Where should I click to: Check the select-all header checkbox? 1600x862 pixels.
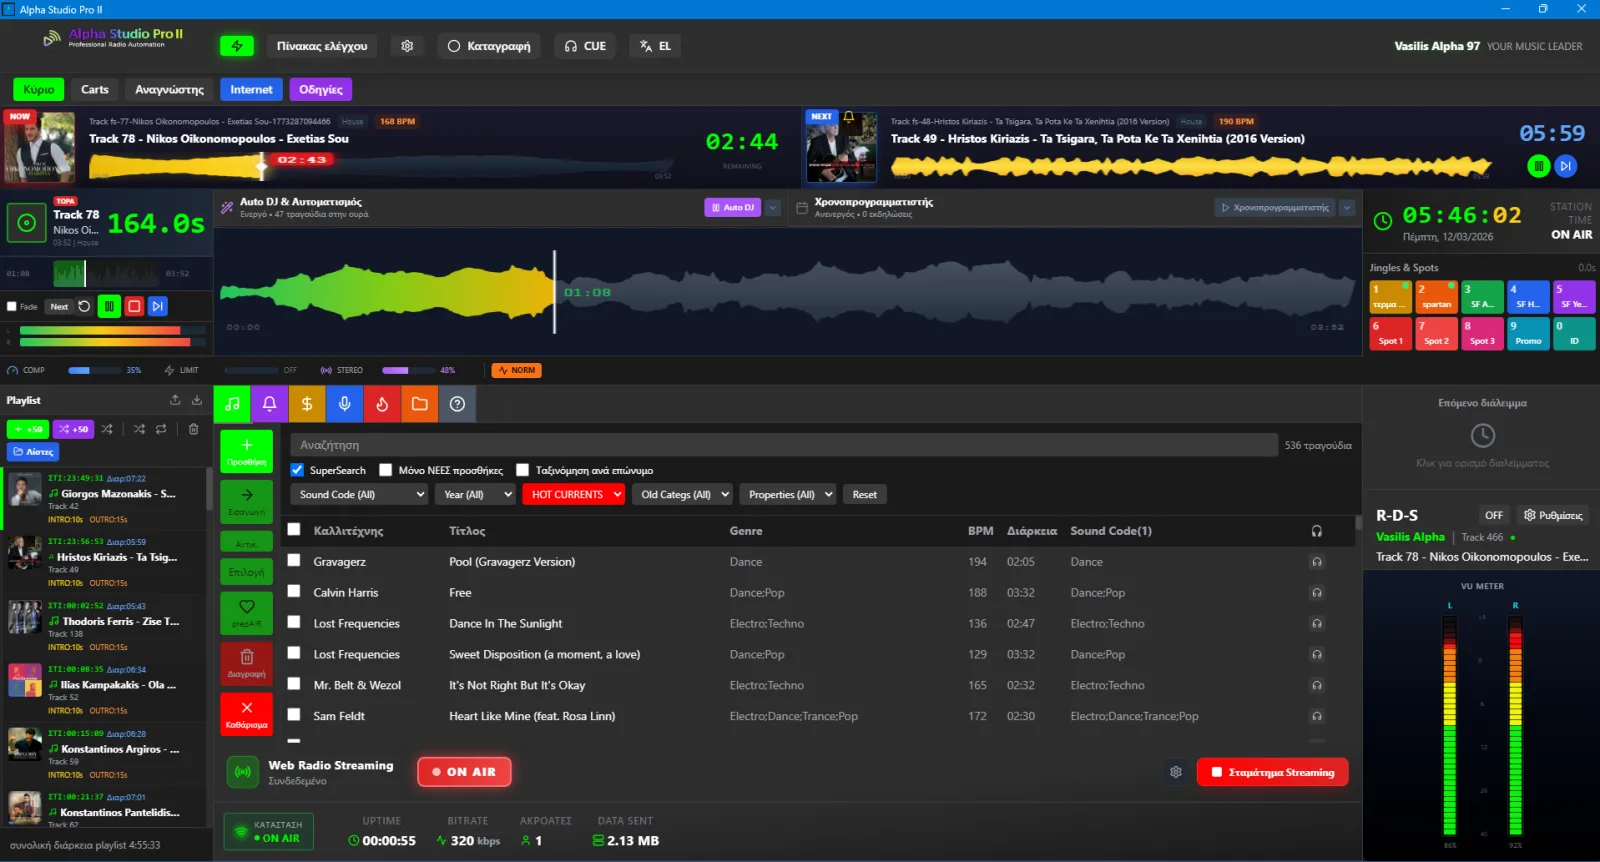click(294, 530)
